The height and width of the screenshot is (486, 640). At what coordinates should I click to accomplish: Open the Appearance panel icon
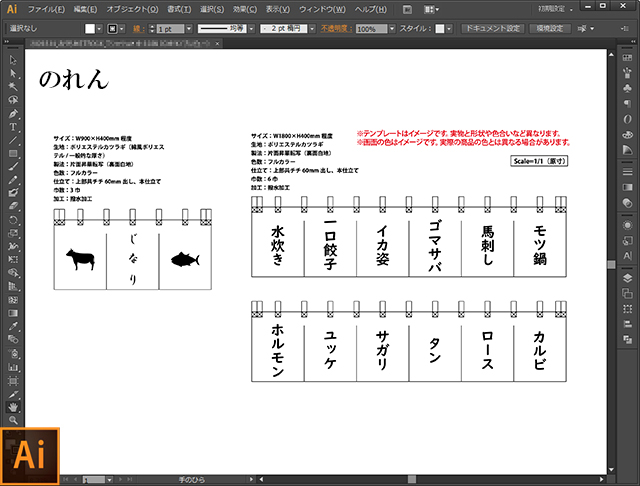(x=627, y=225)
